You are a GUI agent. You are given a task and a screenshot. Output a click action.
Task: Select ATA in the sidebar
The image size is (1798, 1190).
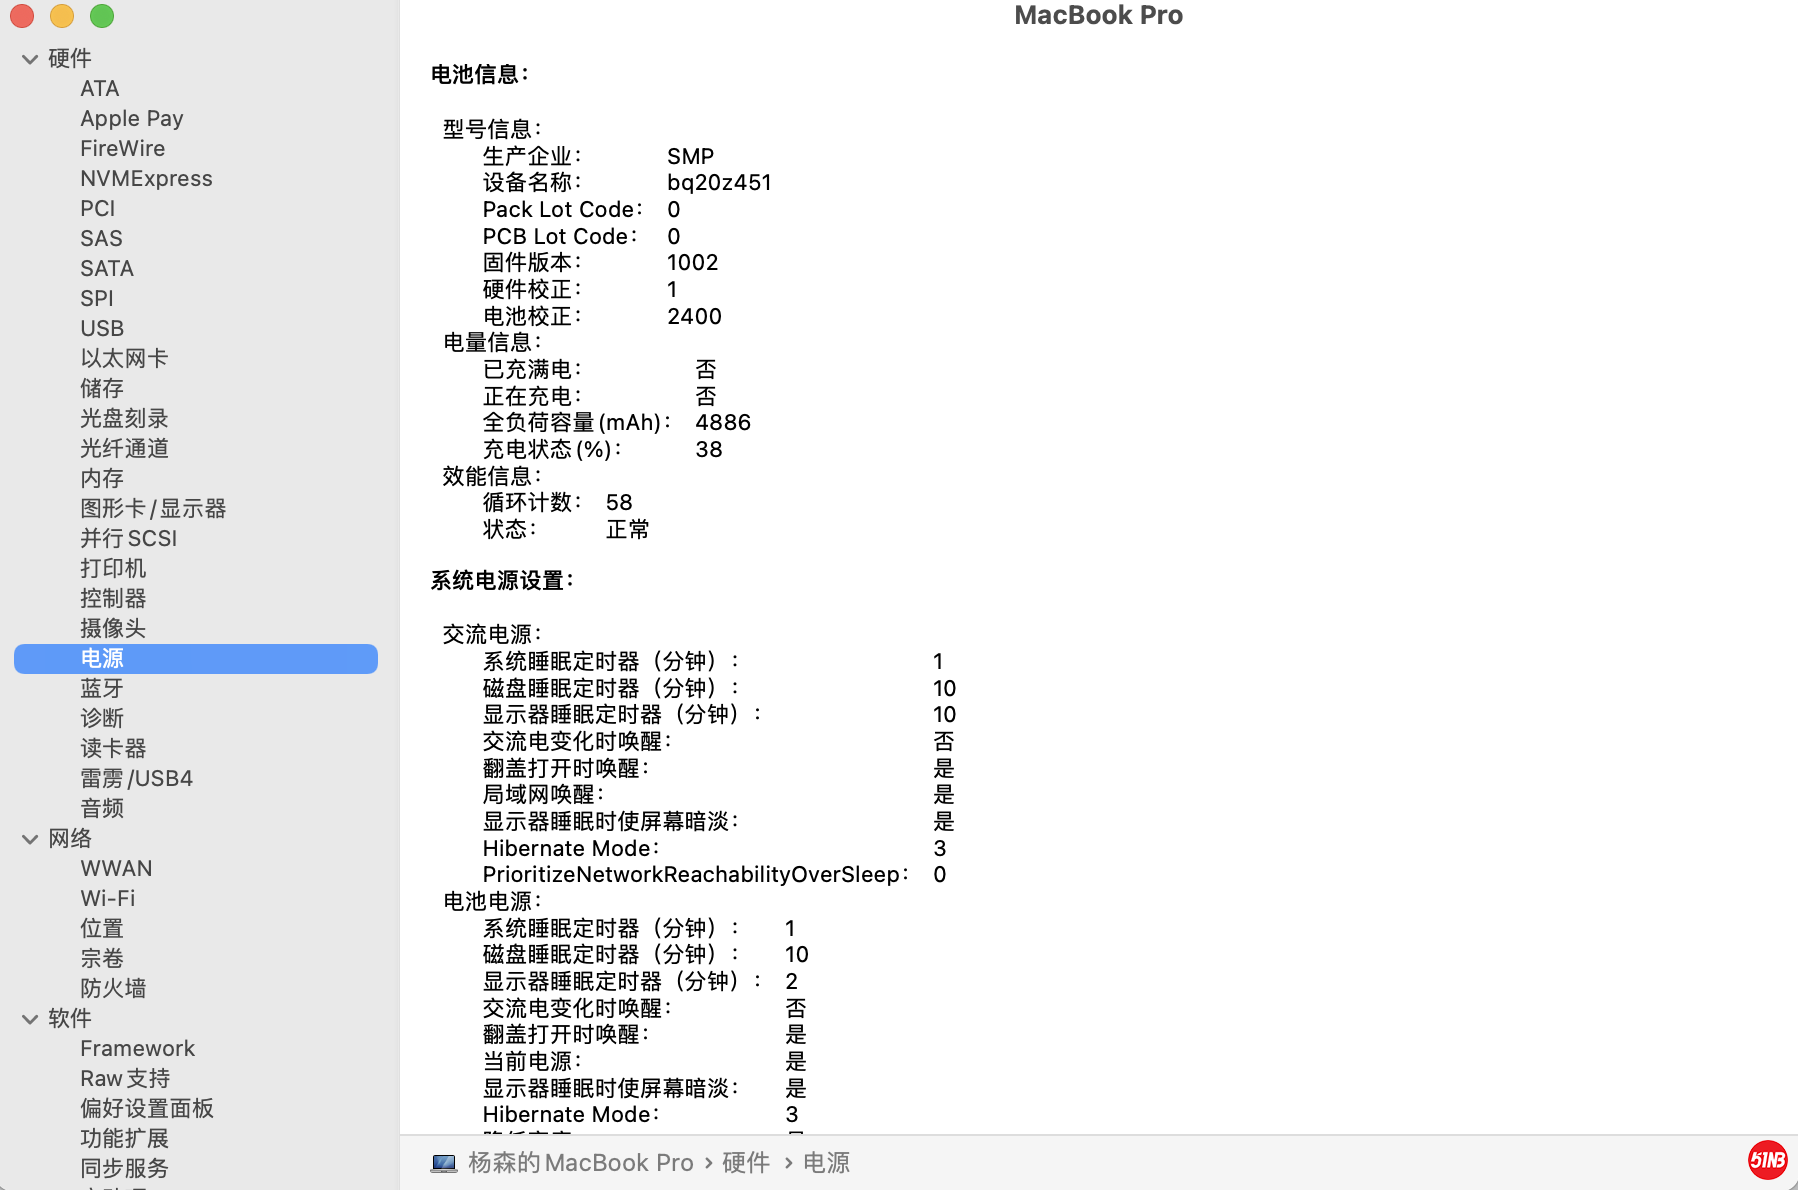click(100, 89)
